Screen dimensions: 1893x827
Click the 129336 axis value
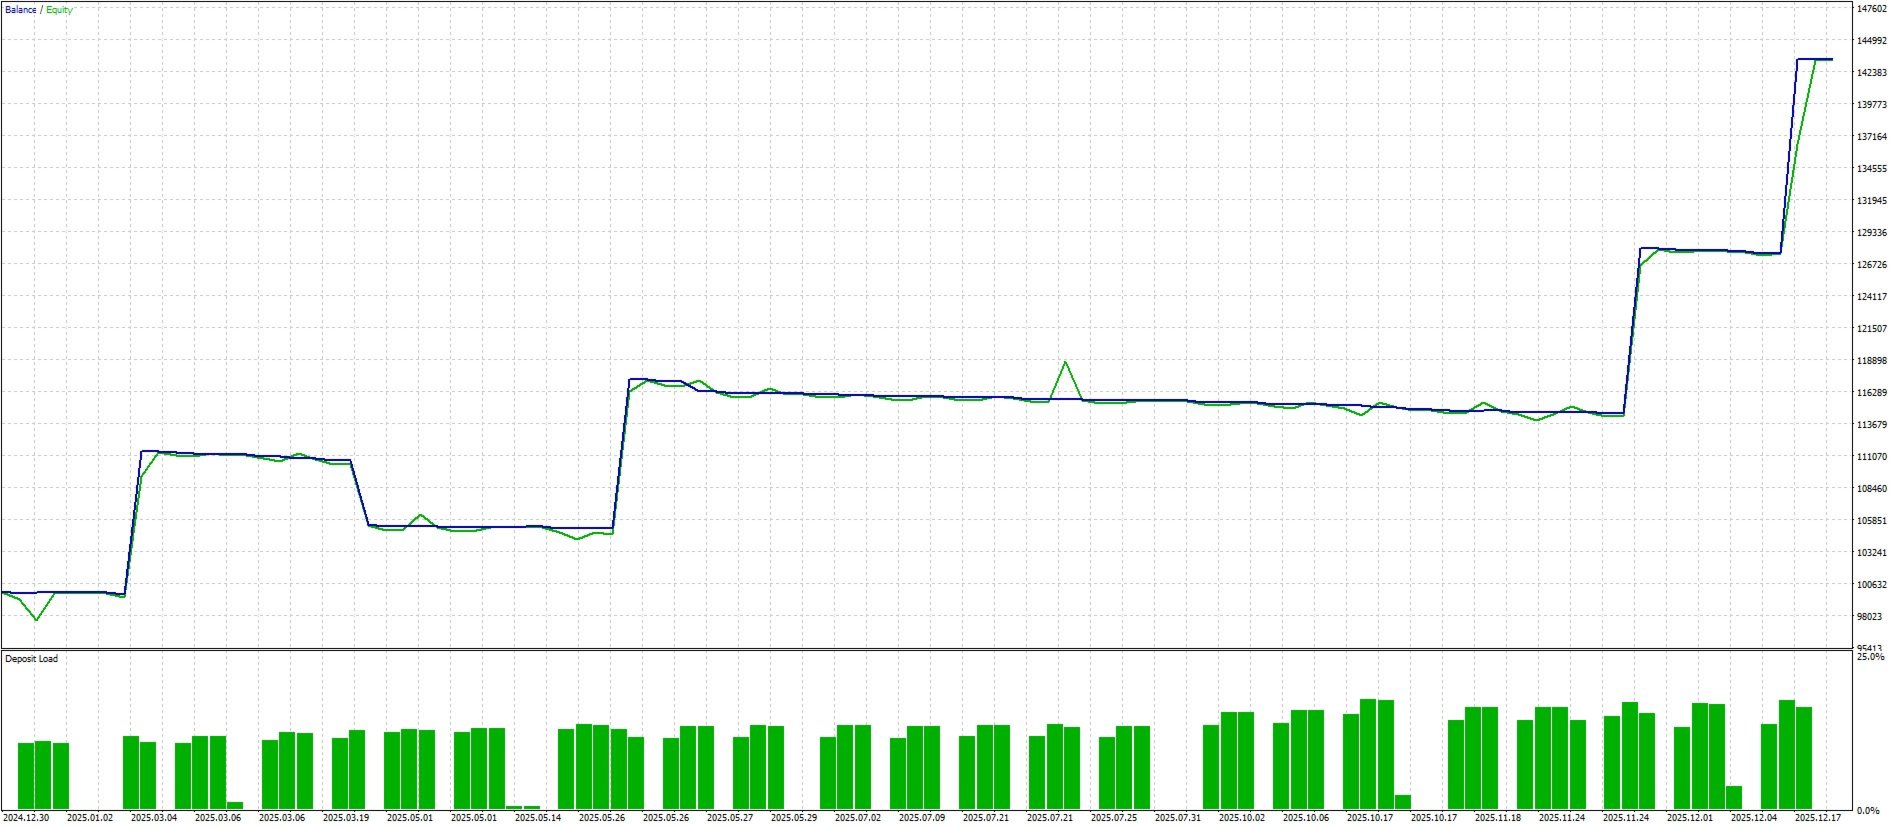click(x=1871, y=233)
